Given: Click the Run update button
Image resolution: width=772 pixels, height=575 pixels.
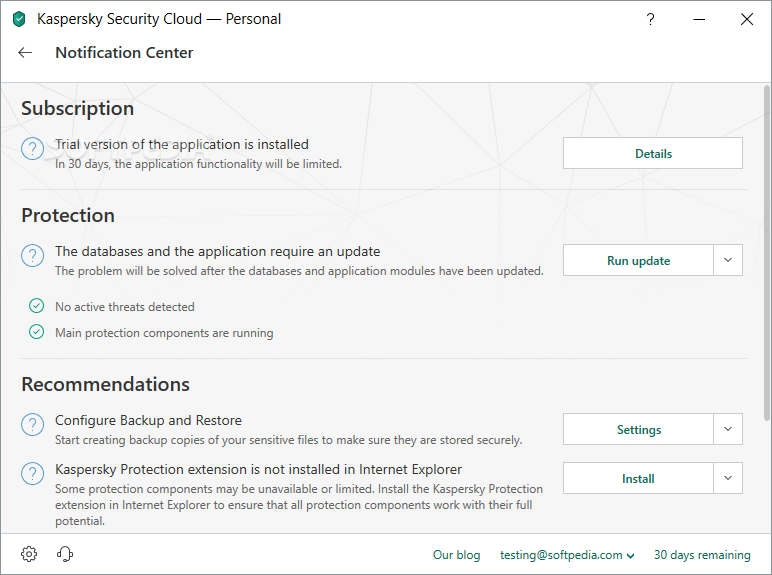Looking at the screenshot, I should pyautogui.click(x=638, y=260).
